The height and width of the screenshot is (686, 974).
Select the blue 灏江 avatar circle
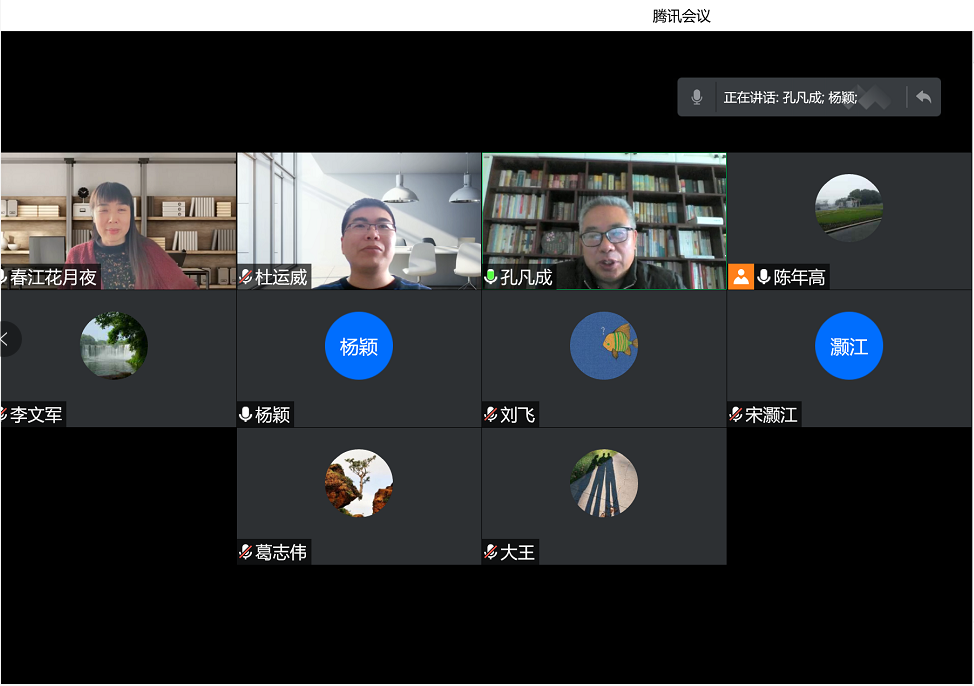pyautogui.click(x=849, y=346)
